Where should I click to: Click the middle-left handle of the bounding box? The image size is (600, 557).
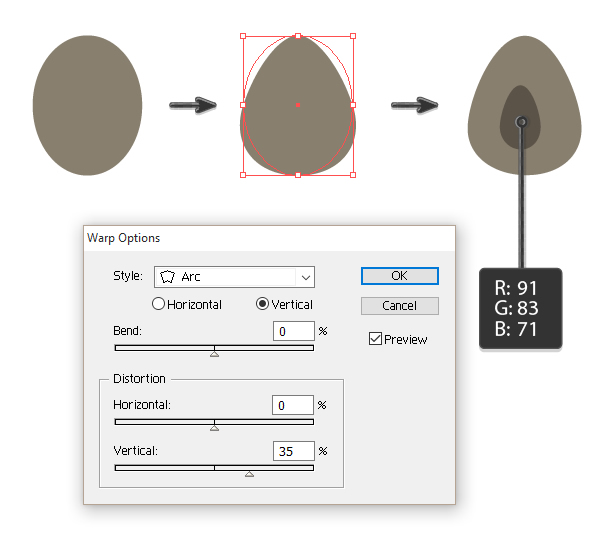(243, 105)
